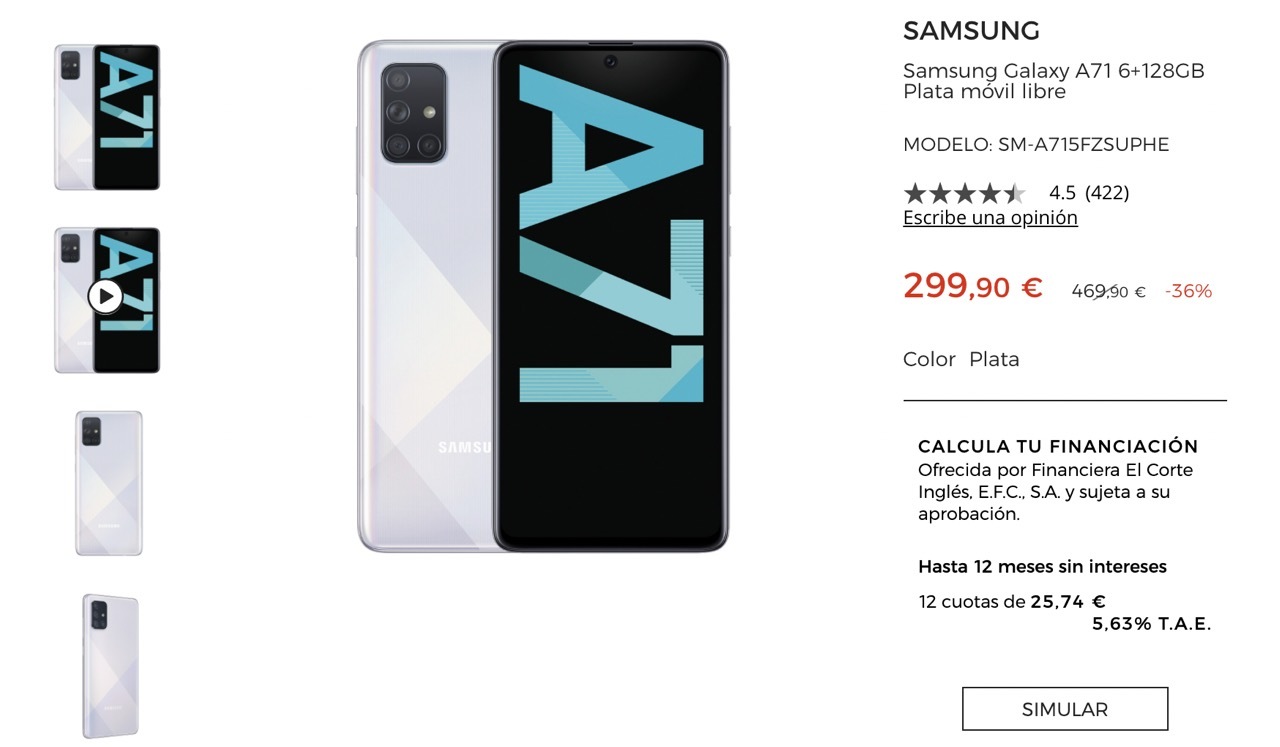Screen dimensions: 1280x747
Task: Click the red 299,90 € price
Action: [972, 288]
